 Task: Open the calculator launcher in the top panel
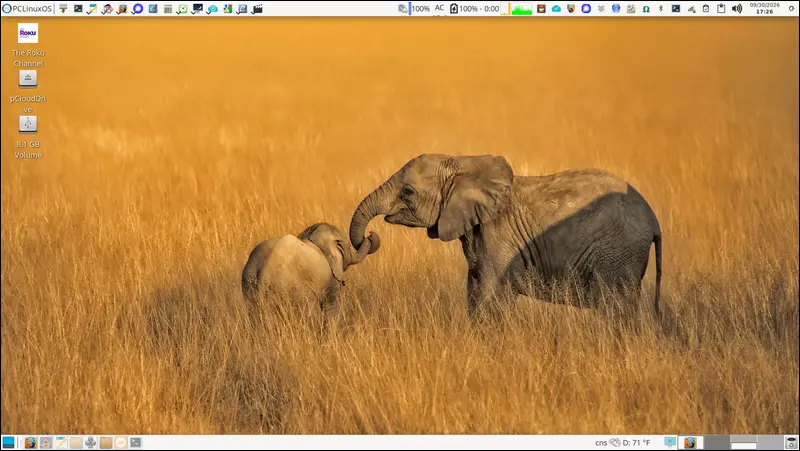(167, 9)
